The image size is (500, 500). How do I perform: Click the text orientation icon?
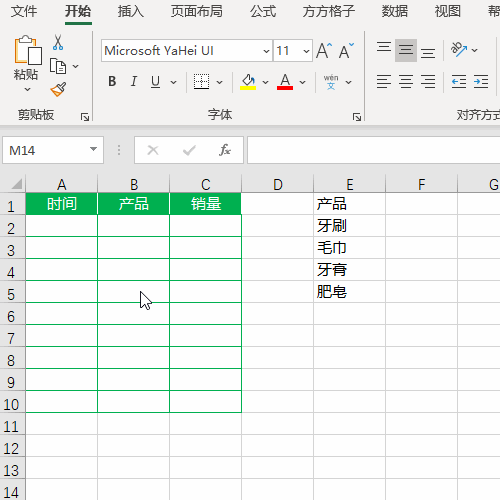pyautogui.click(x=459, y=50)
